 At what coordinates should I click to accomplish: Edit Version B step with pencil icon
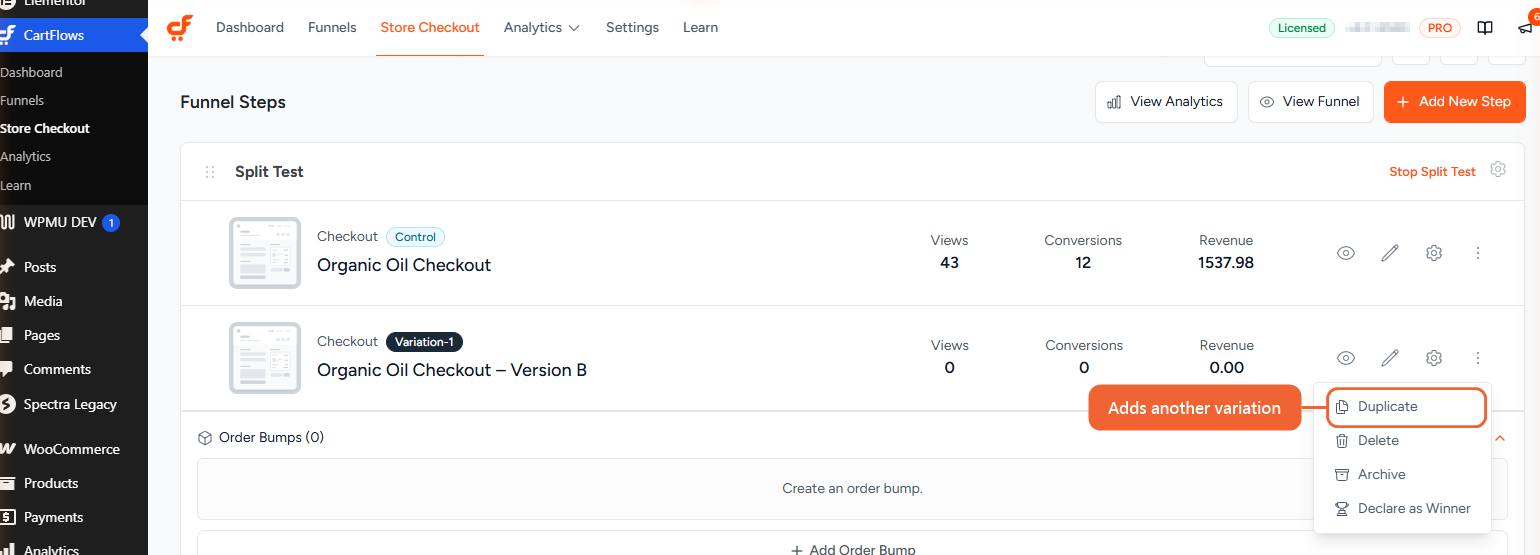pos(1389,358)
